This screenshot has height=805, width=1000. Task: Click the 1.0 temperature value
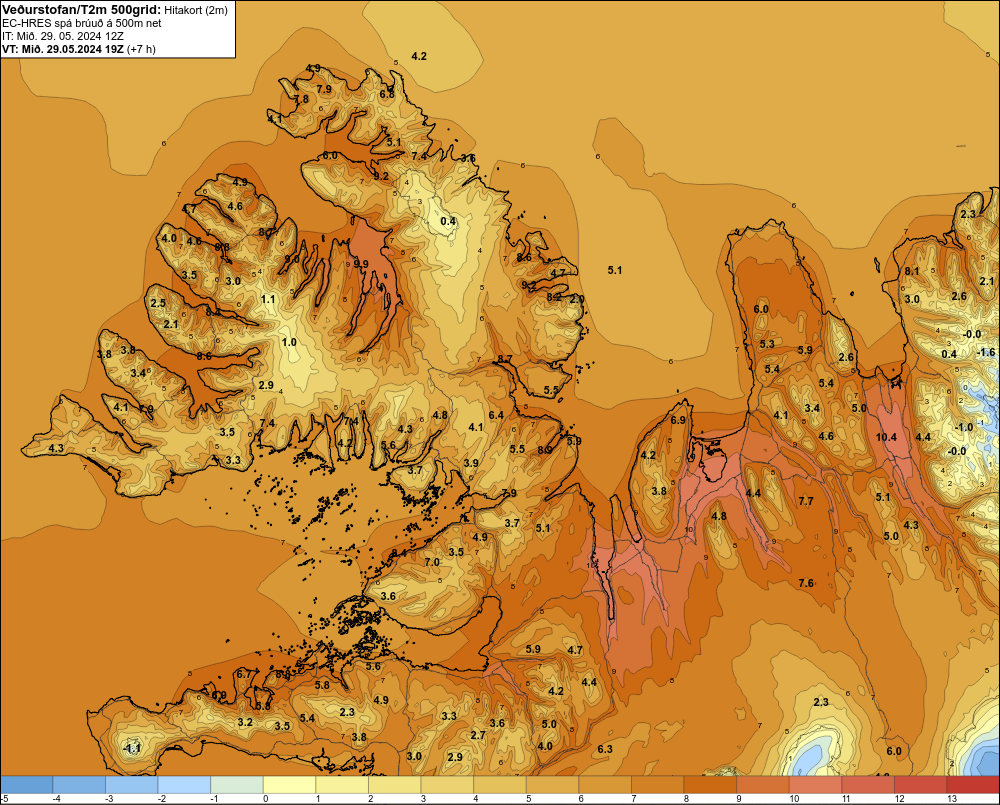pos(289,343)
